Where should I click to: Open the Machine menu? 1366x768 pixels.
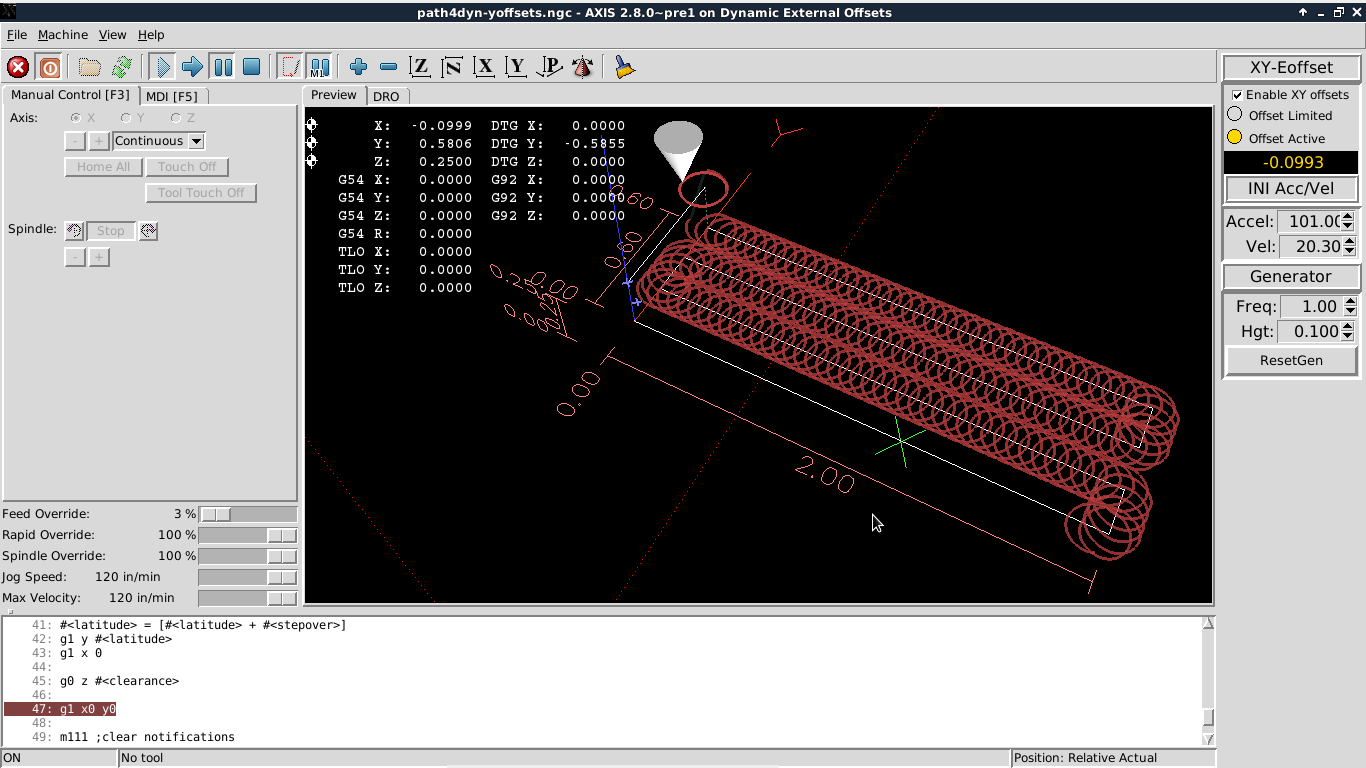tap(63, 34)
